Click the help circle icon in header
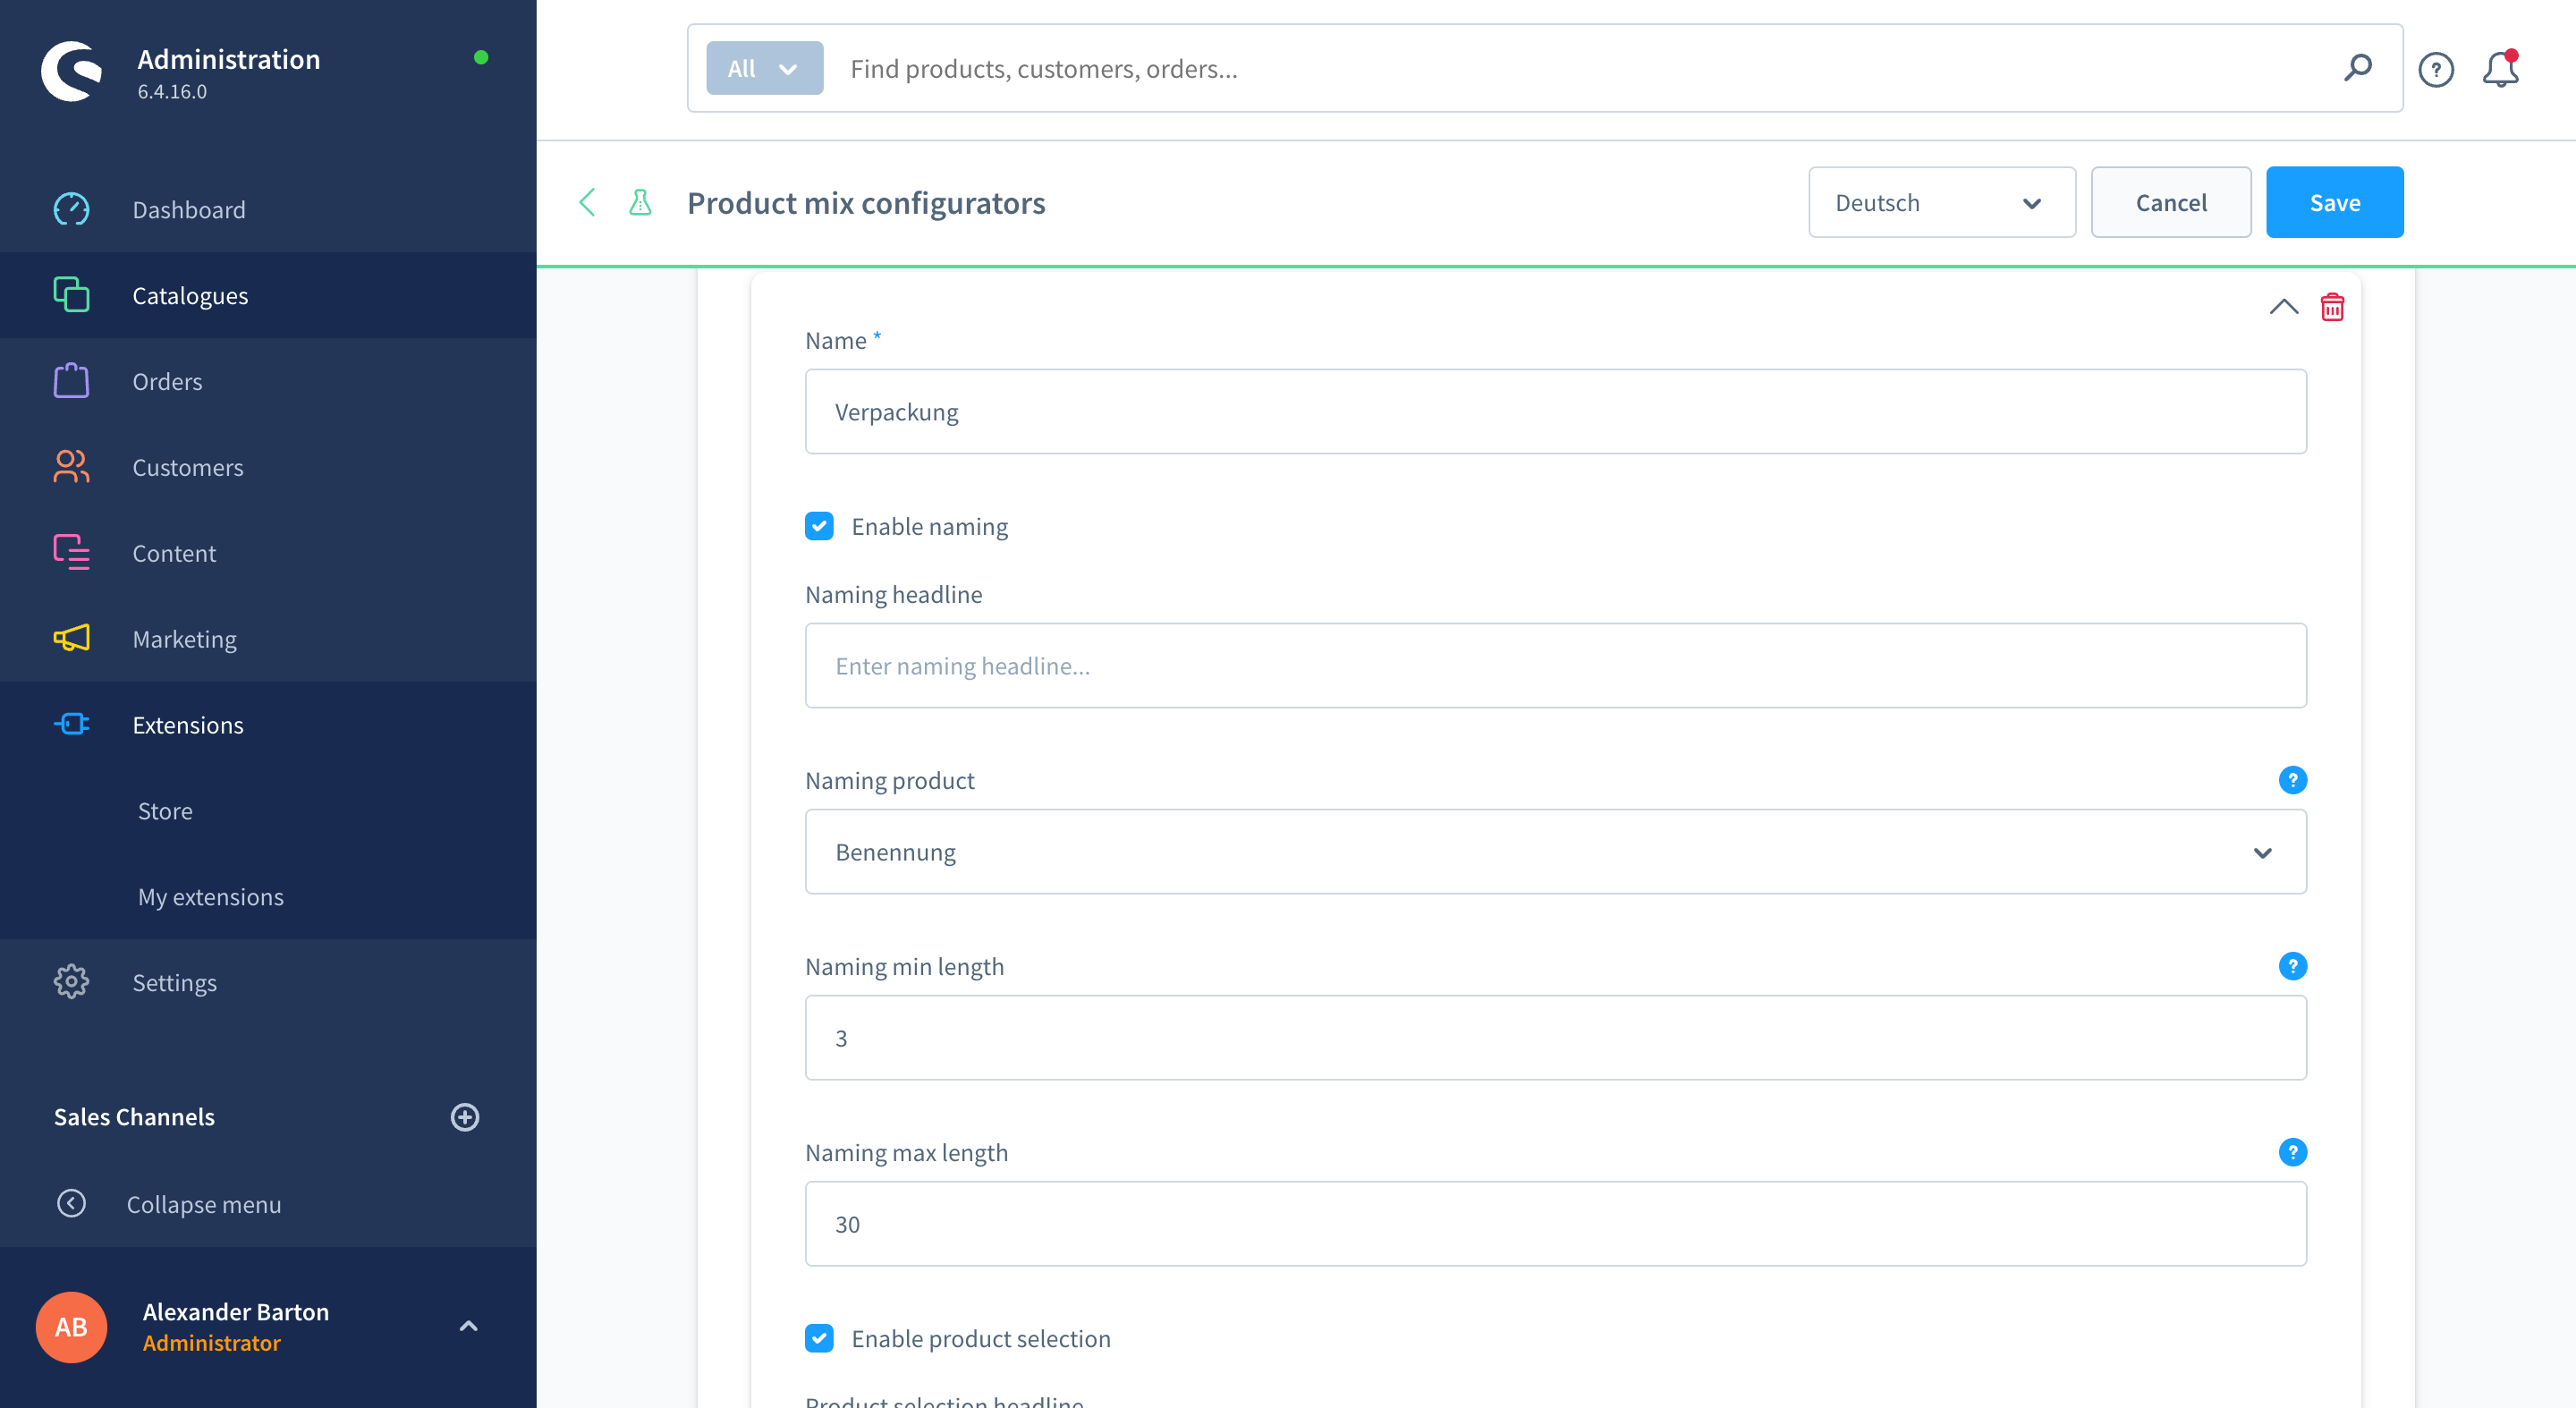The height and width of the screenshot is (1408, 2576). click(2436, 69)
